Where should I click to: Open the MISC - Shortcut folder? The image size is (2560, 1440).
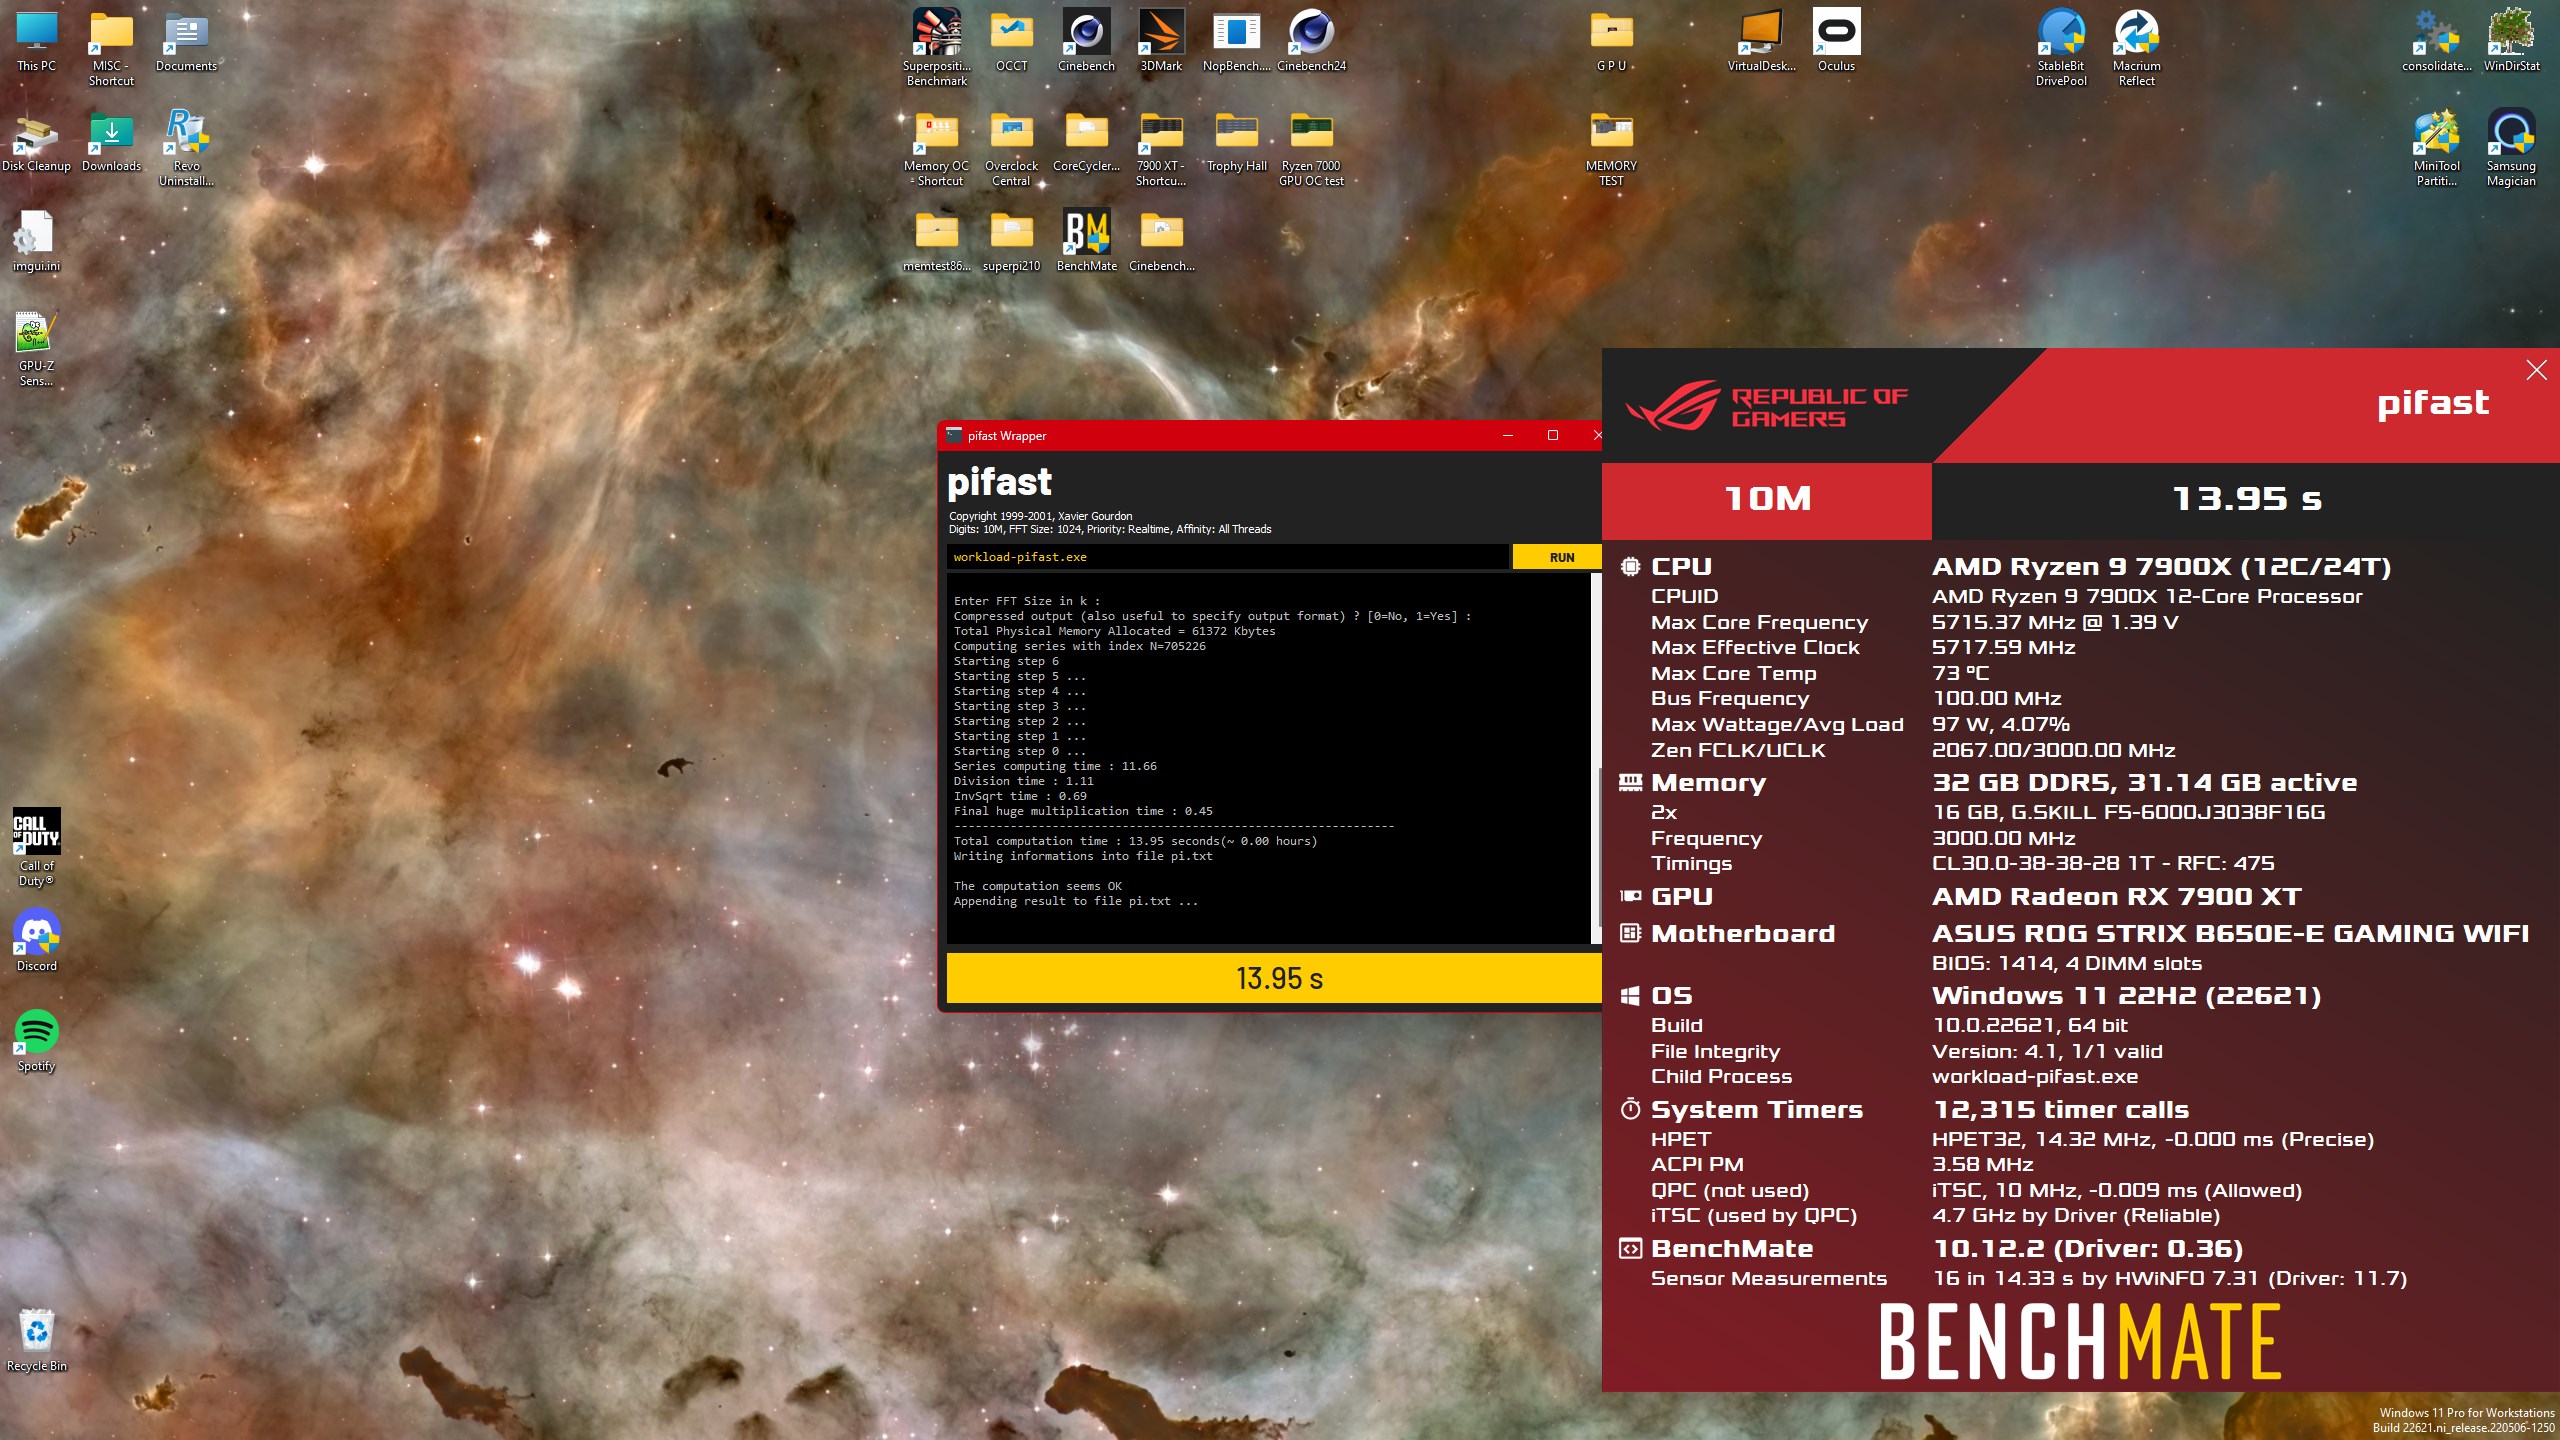(x=111, y=49)
